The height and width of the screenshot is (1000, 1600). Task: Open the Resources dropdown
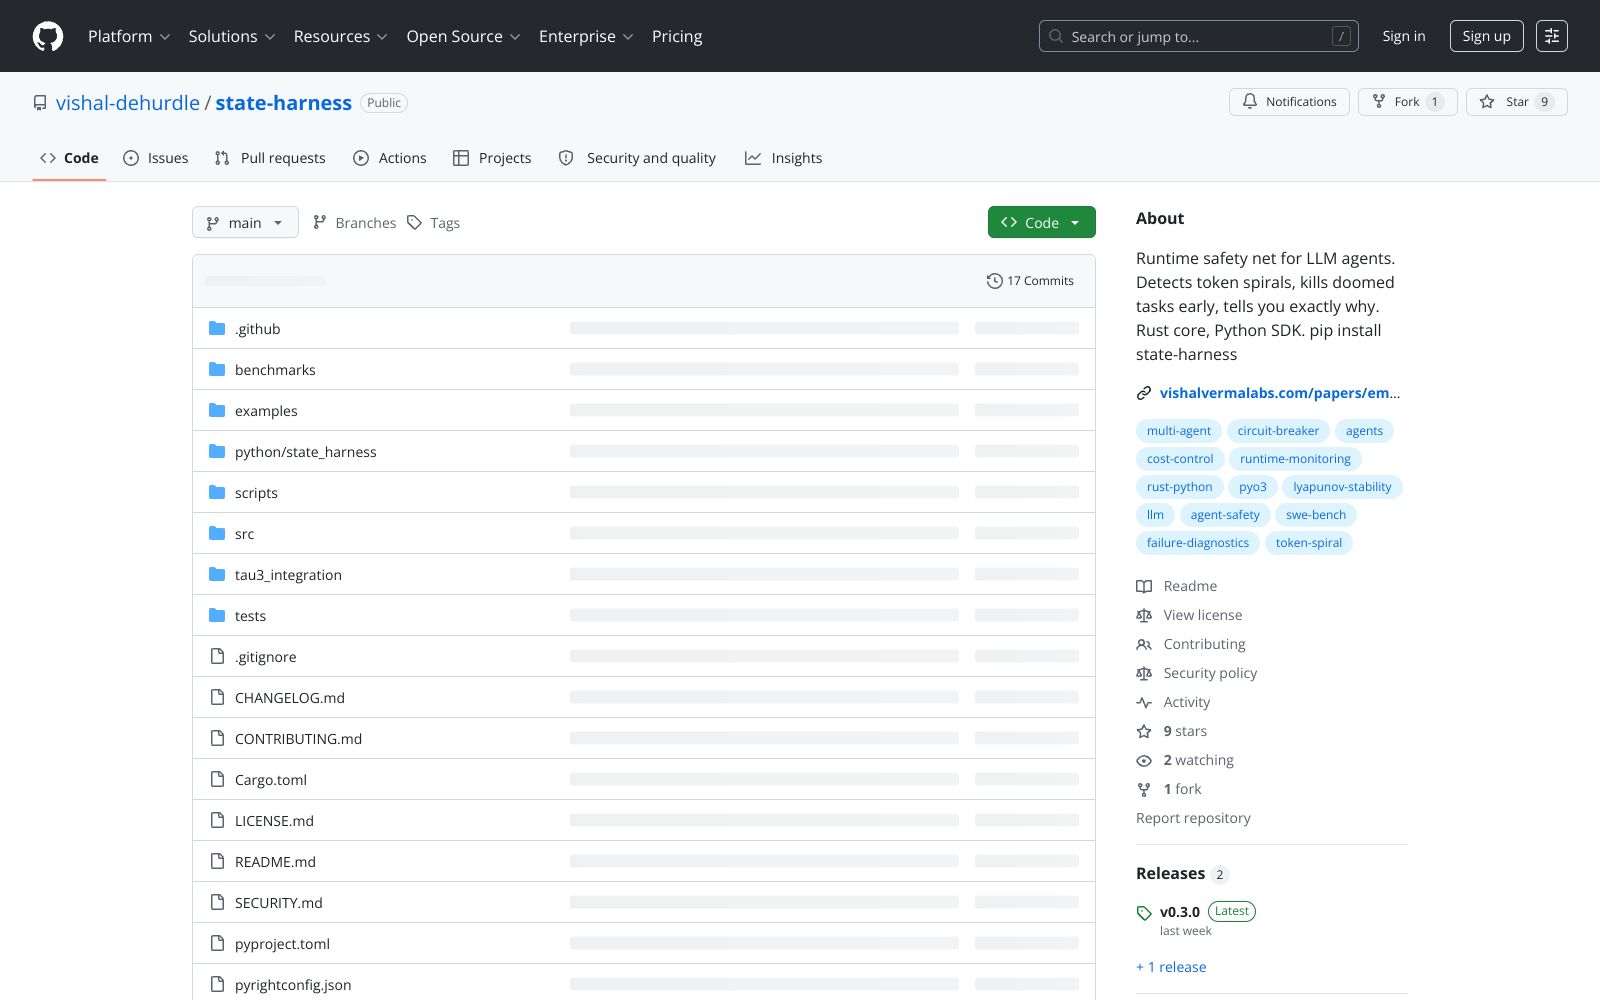(x=340, y=36)
